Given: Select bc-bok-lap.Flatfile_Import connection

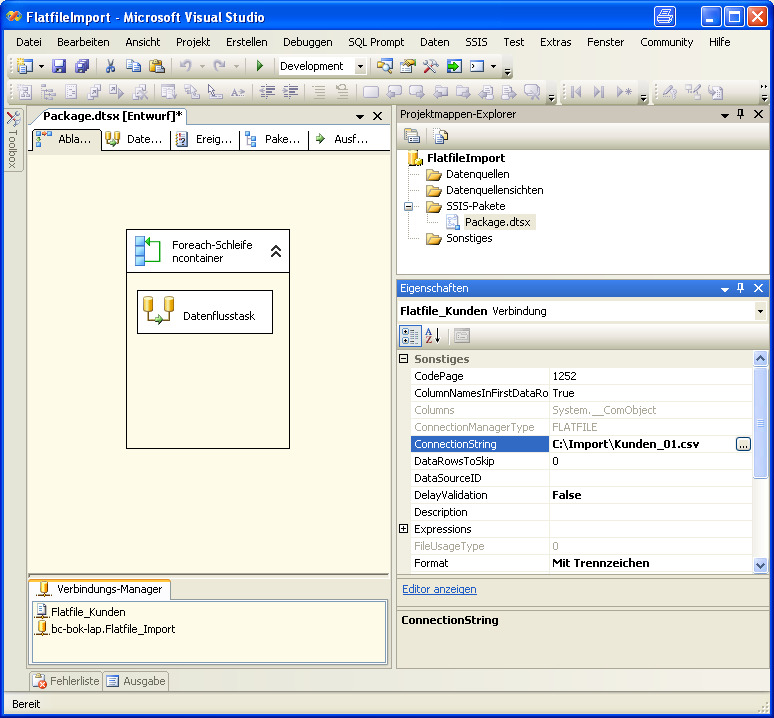Looking at the screenshot, I should pos(113,629).
